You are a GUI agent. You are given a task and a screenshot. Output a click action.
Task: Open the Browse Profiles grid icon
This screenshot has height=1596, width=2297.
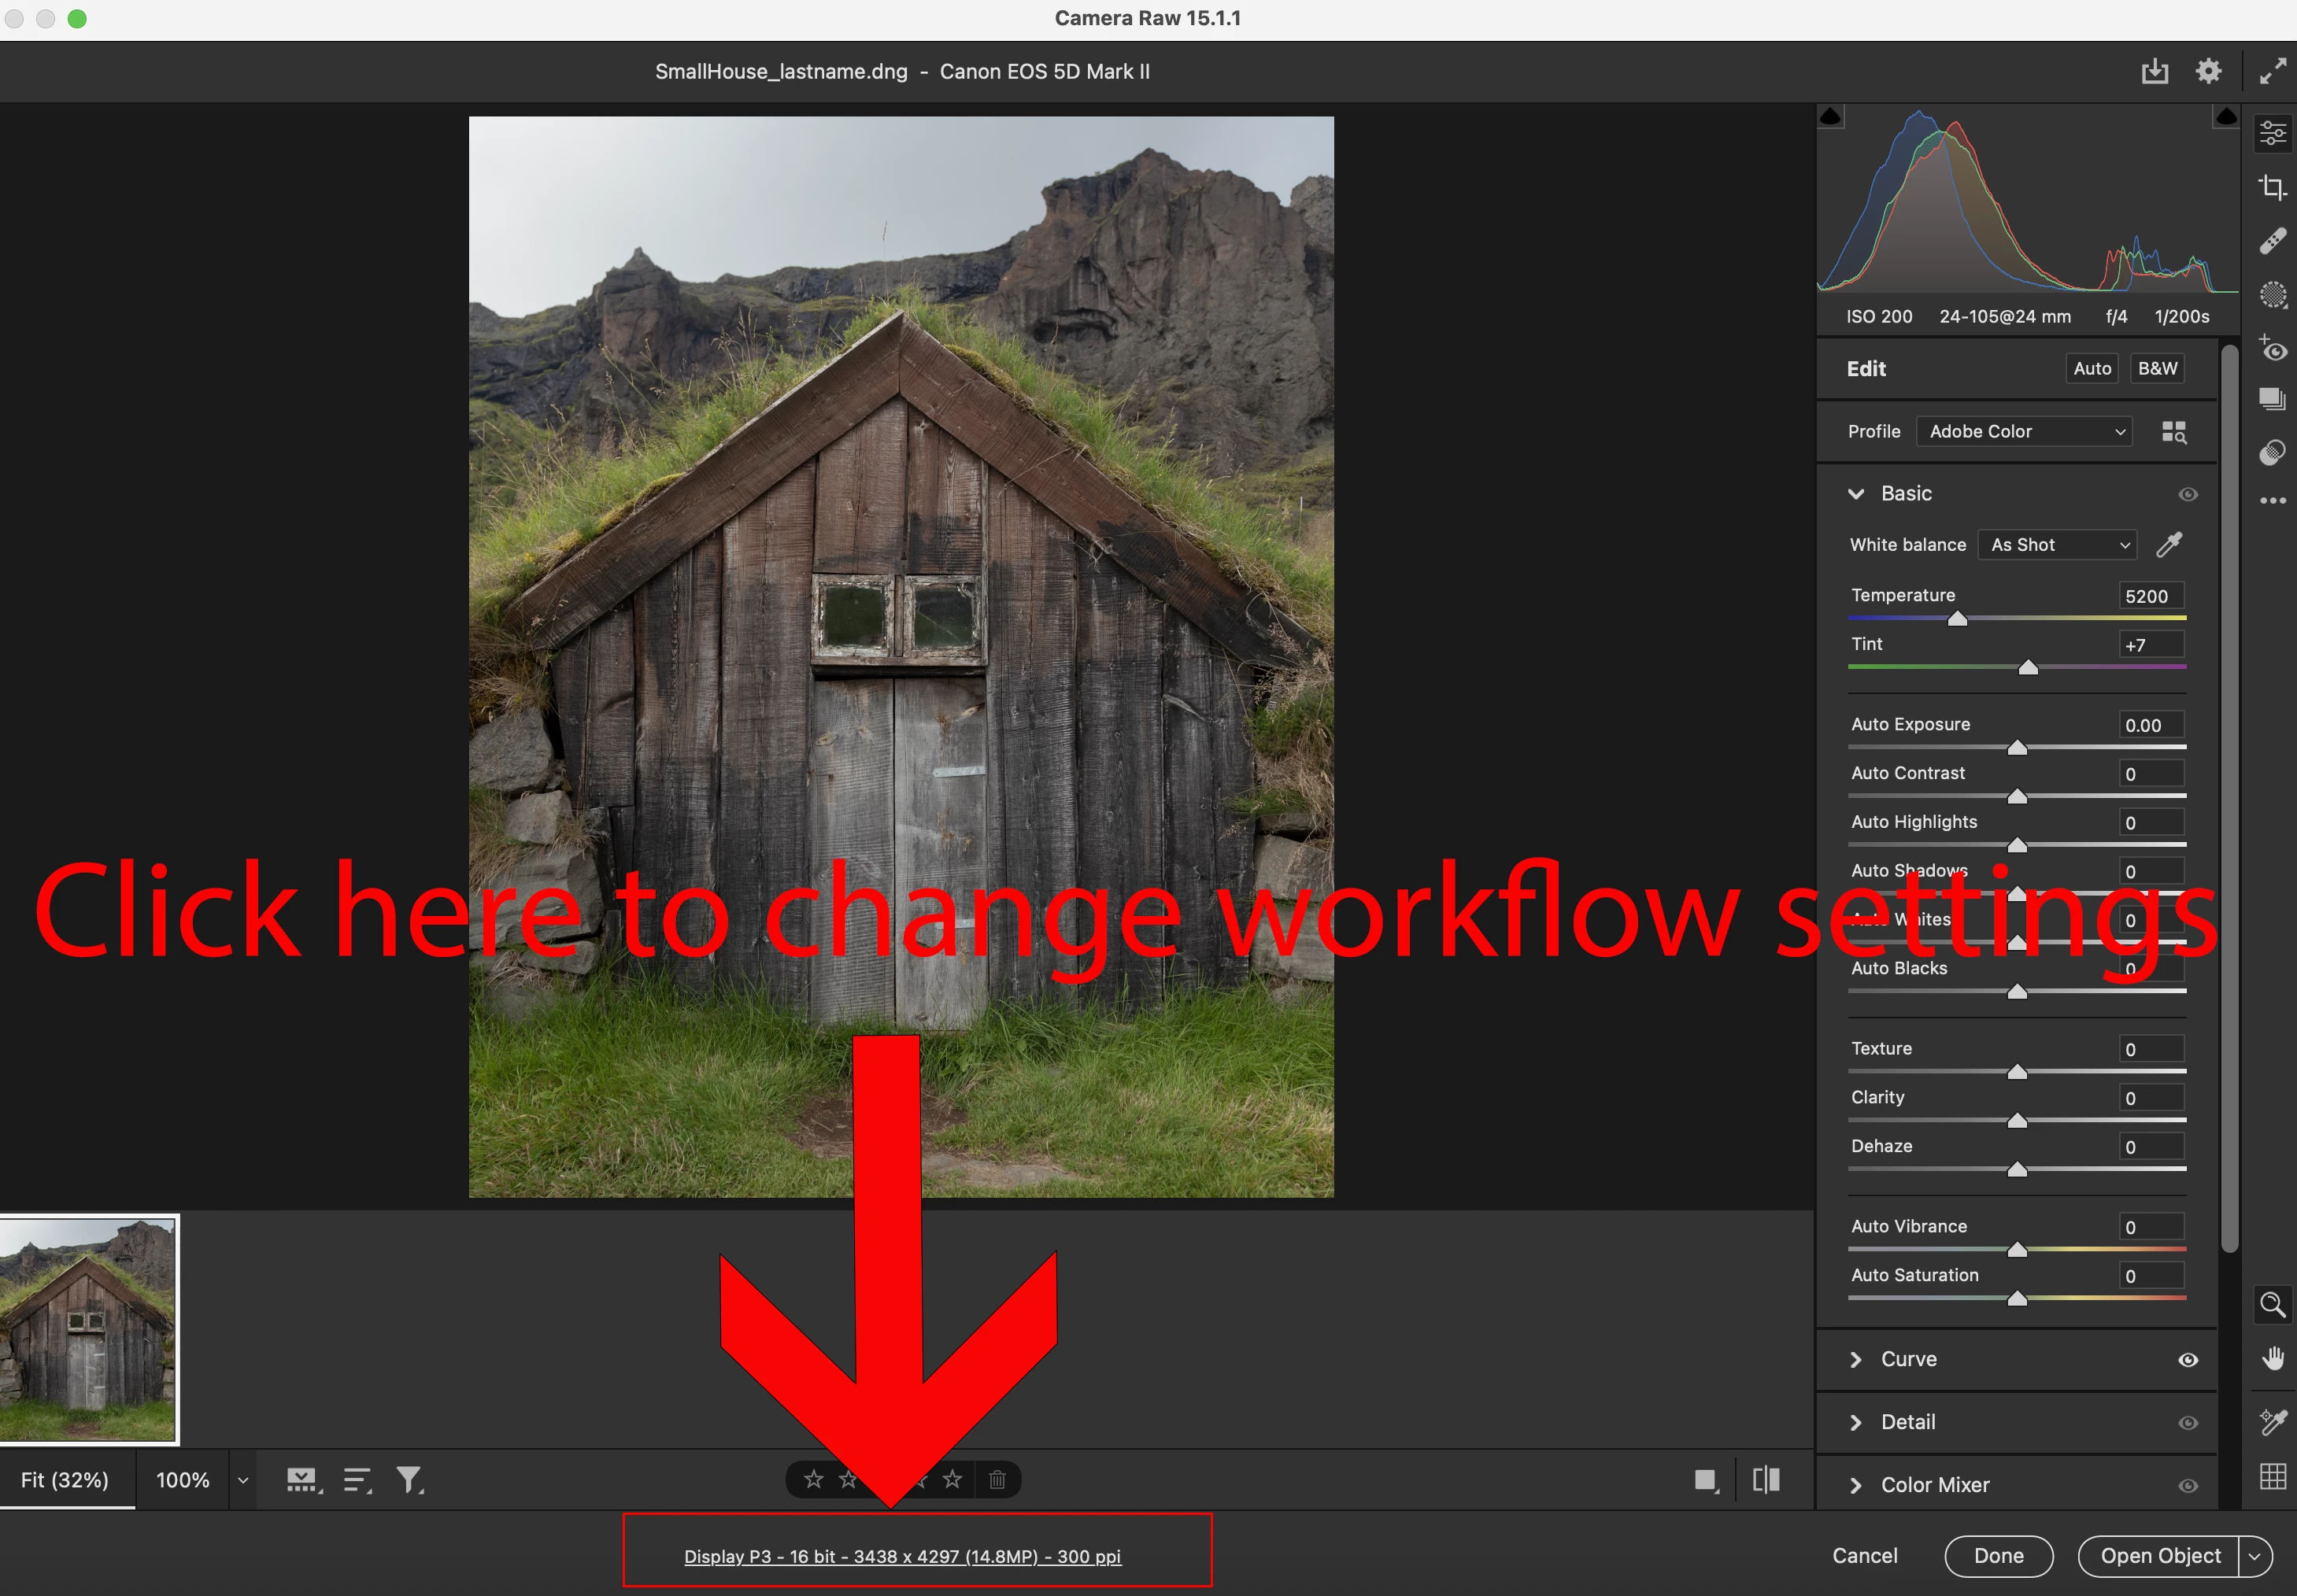click(2173, 432)
